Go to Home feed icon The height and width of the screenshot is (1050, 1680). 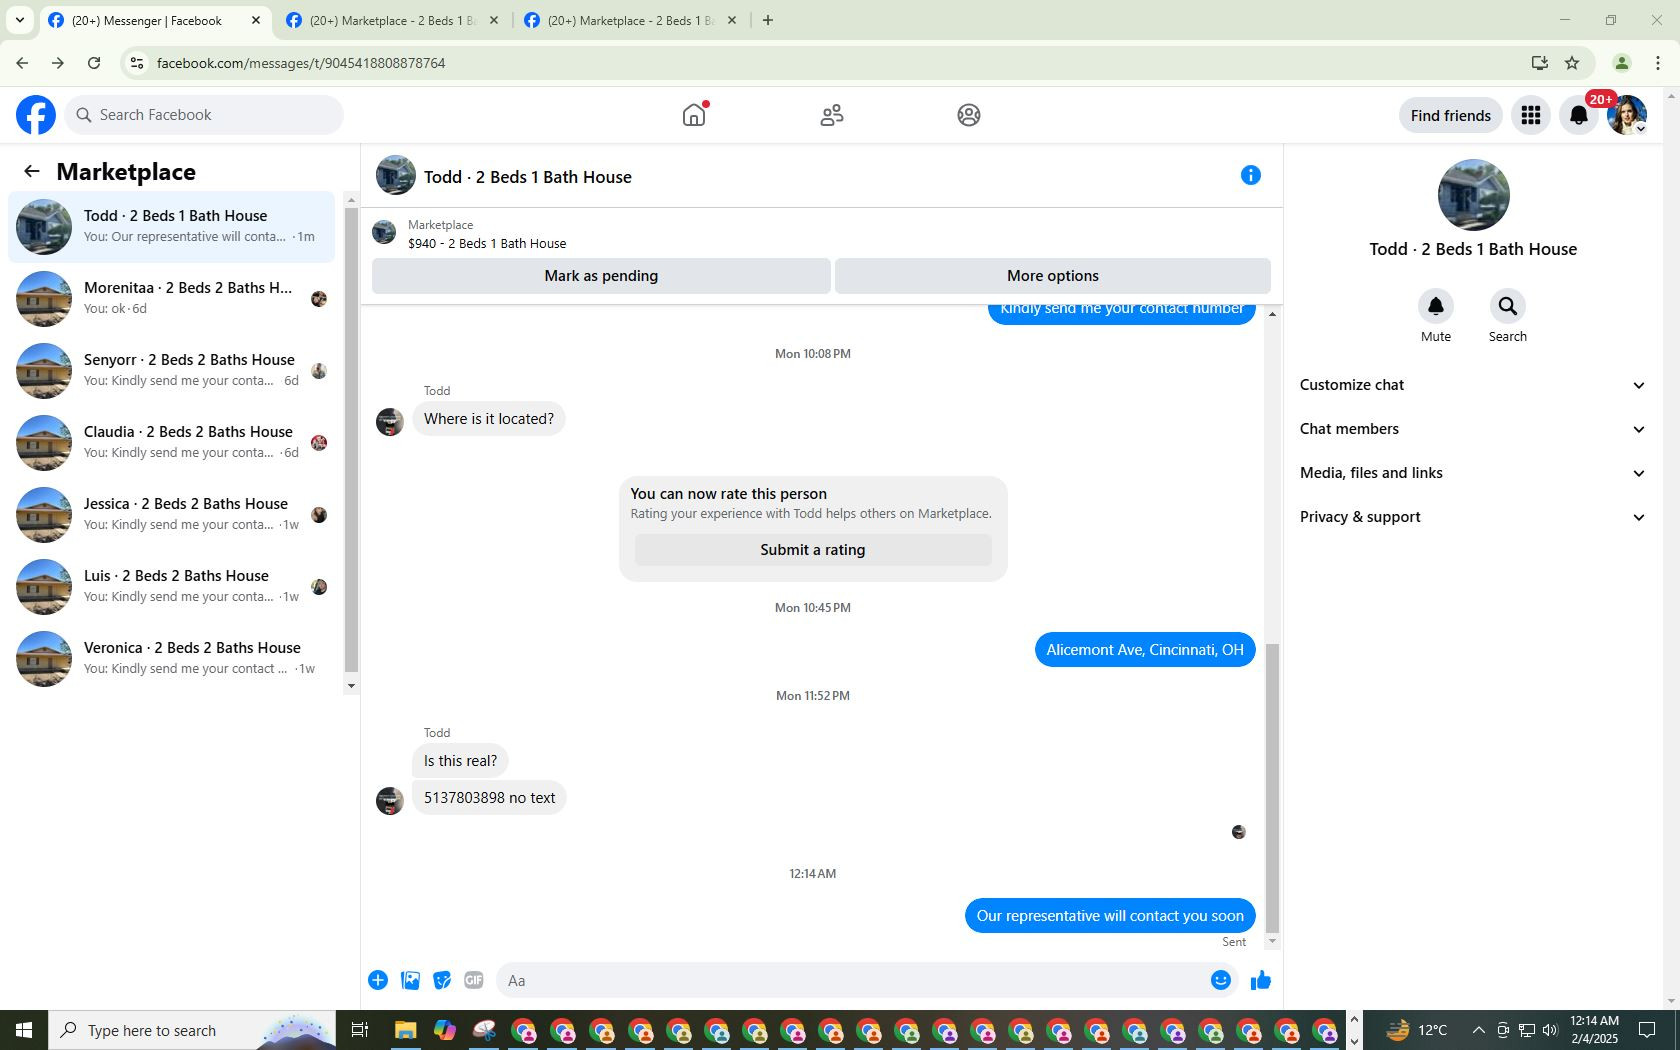(694, 115)
